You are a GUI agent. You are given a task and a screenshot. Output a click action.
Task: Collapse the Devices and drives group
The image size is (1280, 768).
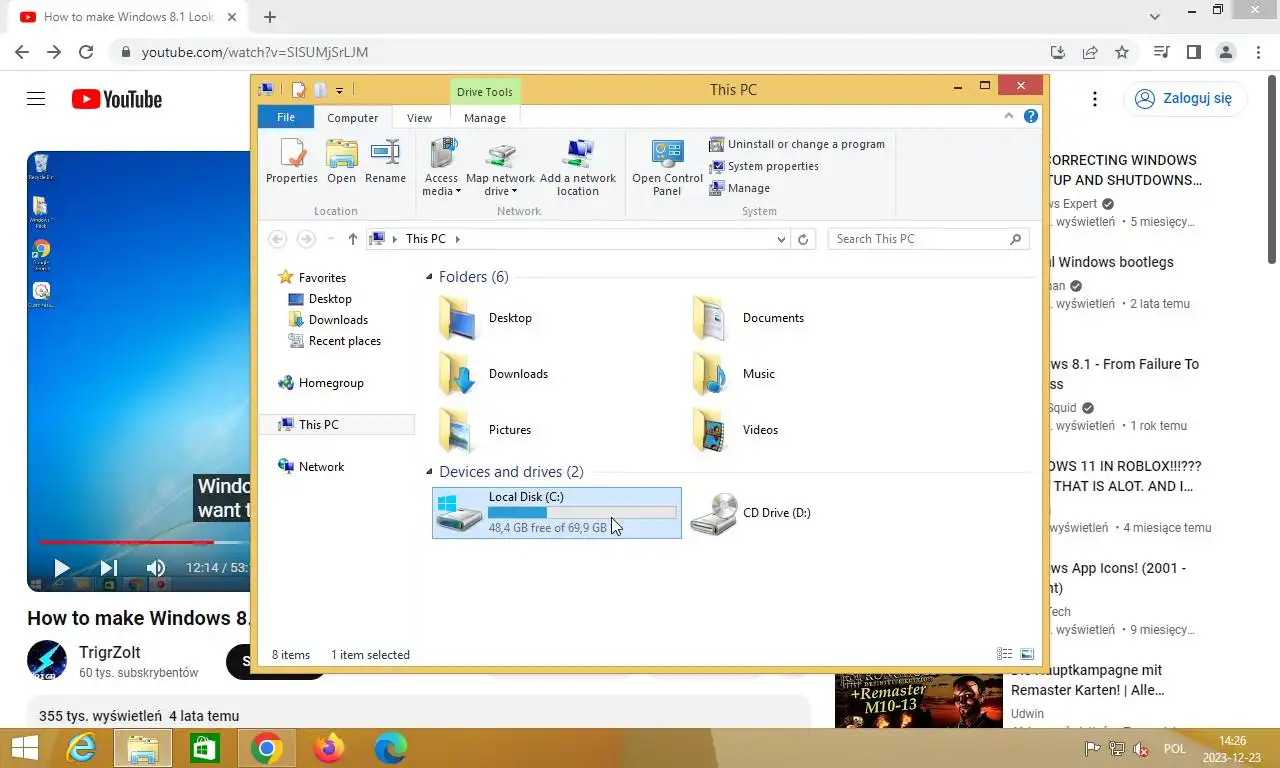(x=430, y=472)
